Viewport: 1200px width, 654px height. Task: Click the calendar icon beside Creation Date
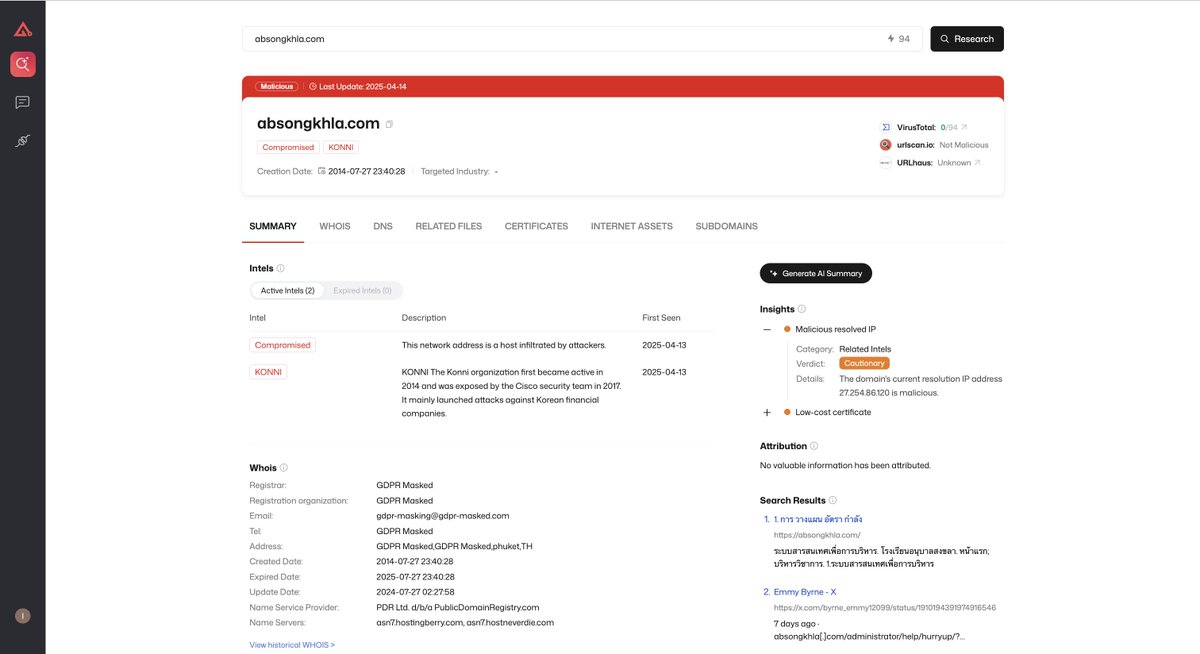(322, 171)
